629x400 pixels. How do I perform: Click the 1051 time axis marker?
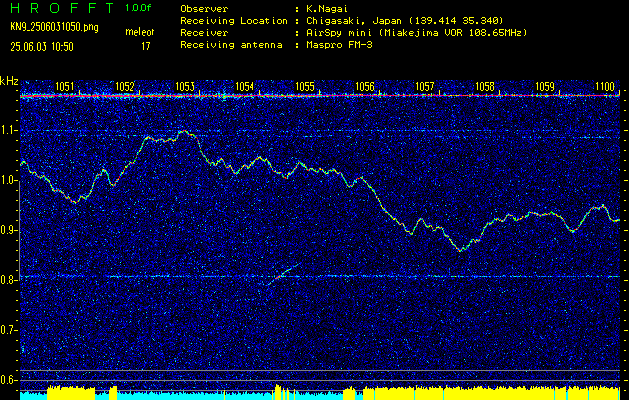(x=64, y=86)
